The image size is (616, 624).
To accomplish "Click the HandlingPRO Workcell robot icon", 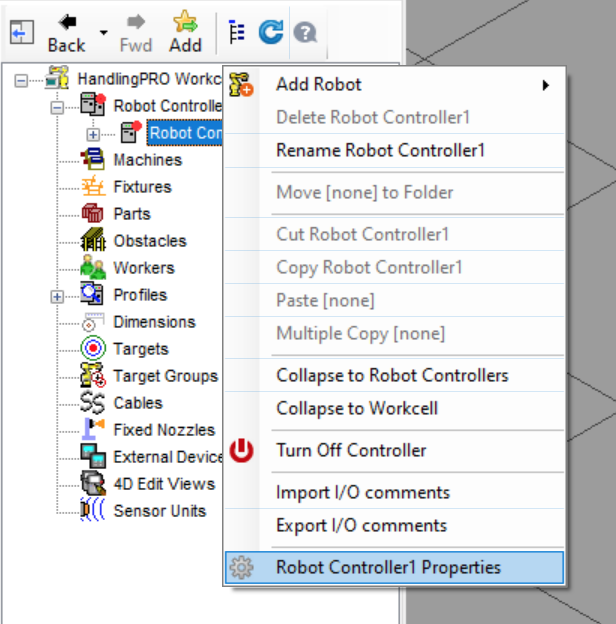I will 57,78.
